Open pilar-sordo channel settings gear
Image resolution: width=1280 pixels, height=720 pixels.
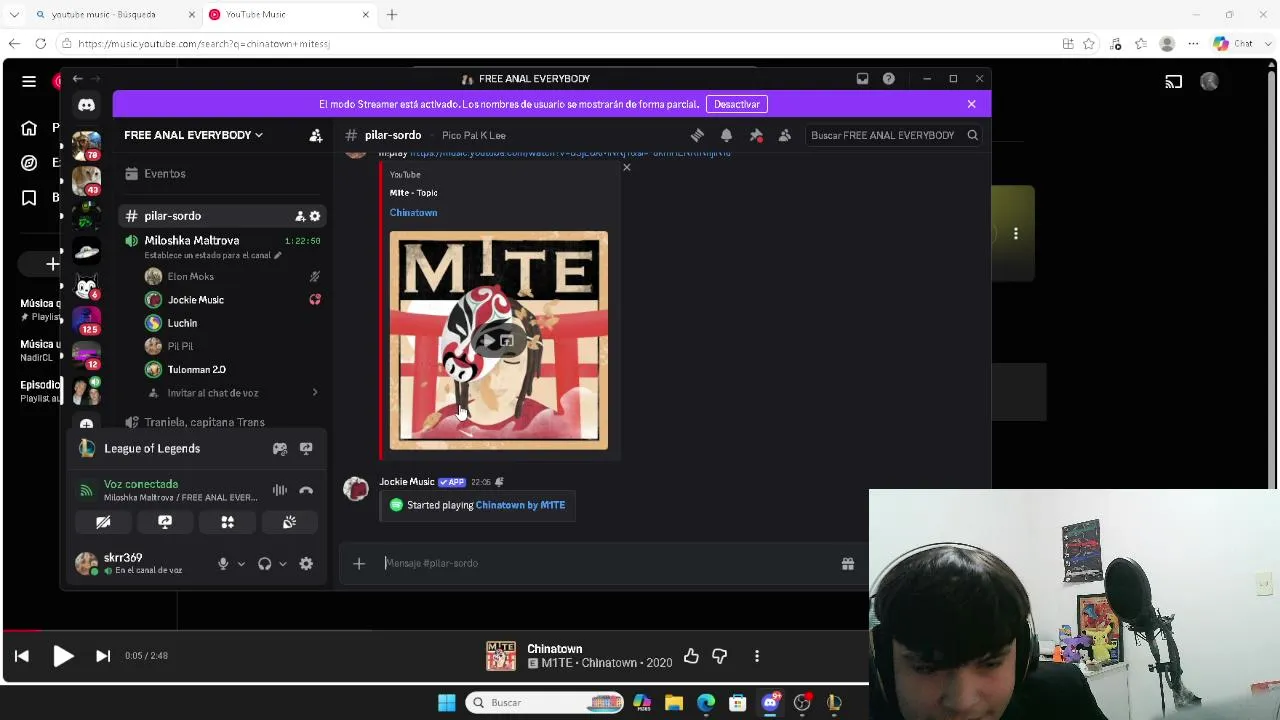[x=315, y=216]
